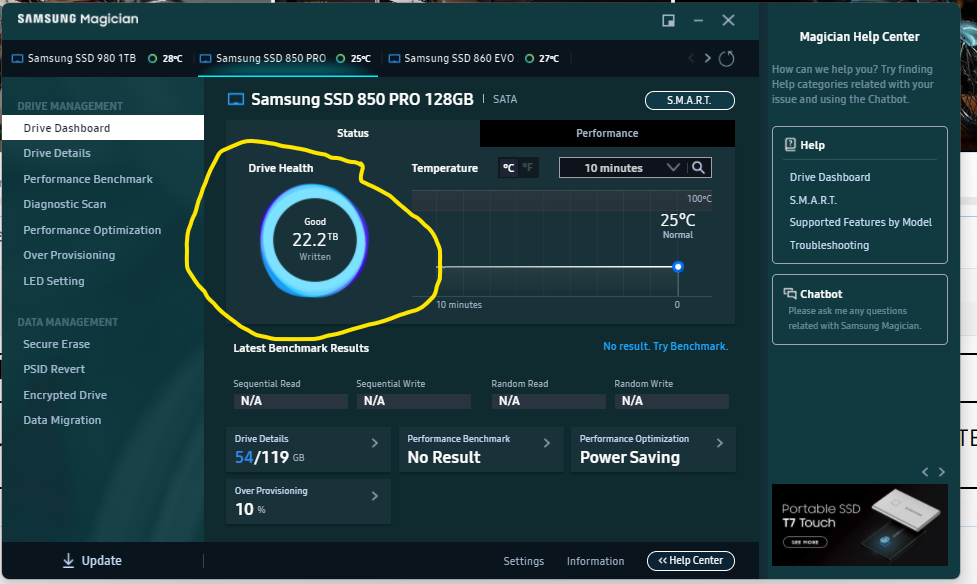Image resolution: width=977 pixels, height=584 pixels.
Task: Open Settings from bottom bar
Action: point(523,562)
